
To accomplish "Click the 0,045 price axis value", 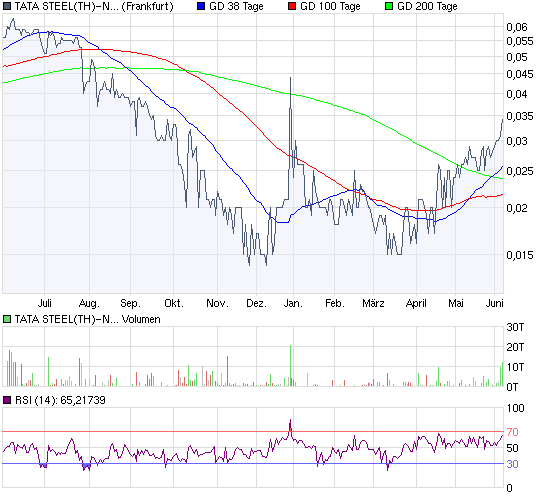I will point(520,74).
